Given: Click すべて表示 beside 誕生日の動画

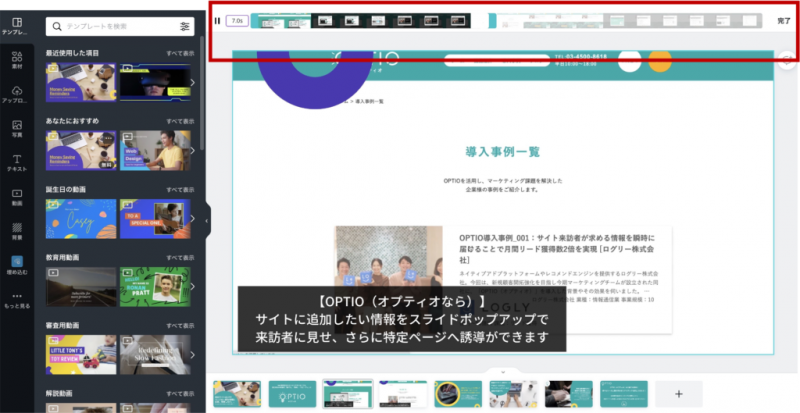Looking at the screenshot, I should point(180,190).
